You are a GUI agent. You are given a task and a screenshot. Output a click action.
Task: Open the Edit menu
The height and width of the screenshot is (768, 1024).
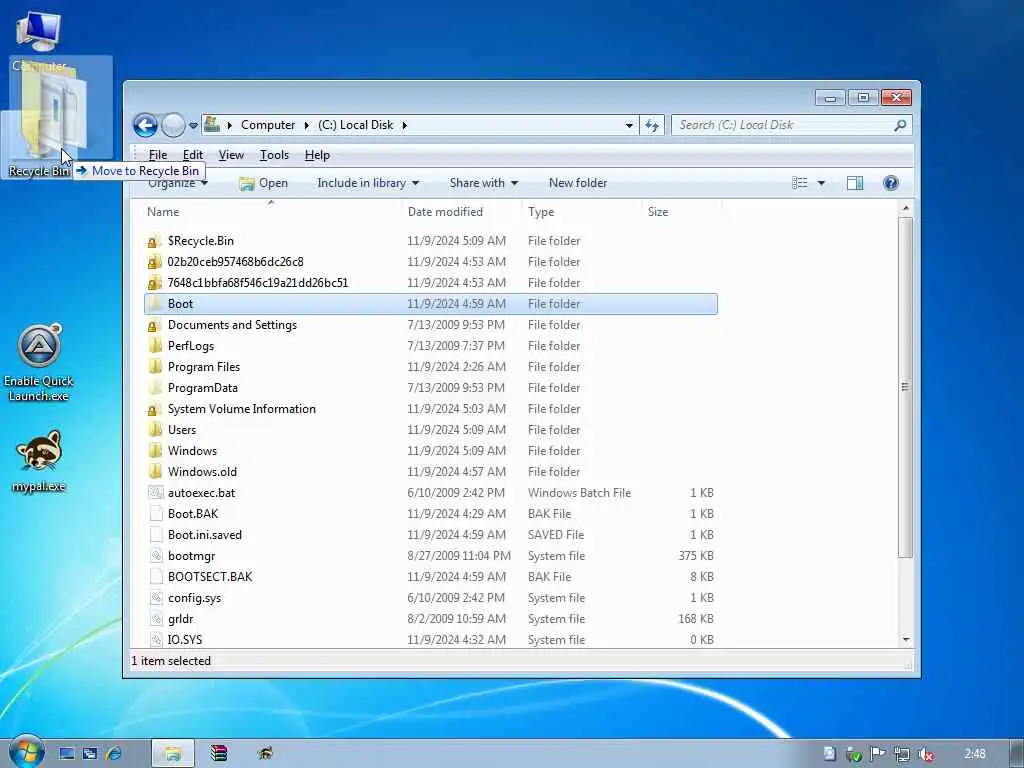[x=193, y=155]
